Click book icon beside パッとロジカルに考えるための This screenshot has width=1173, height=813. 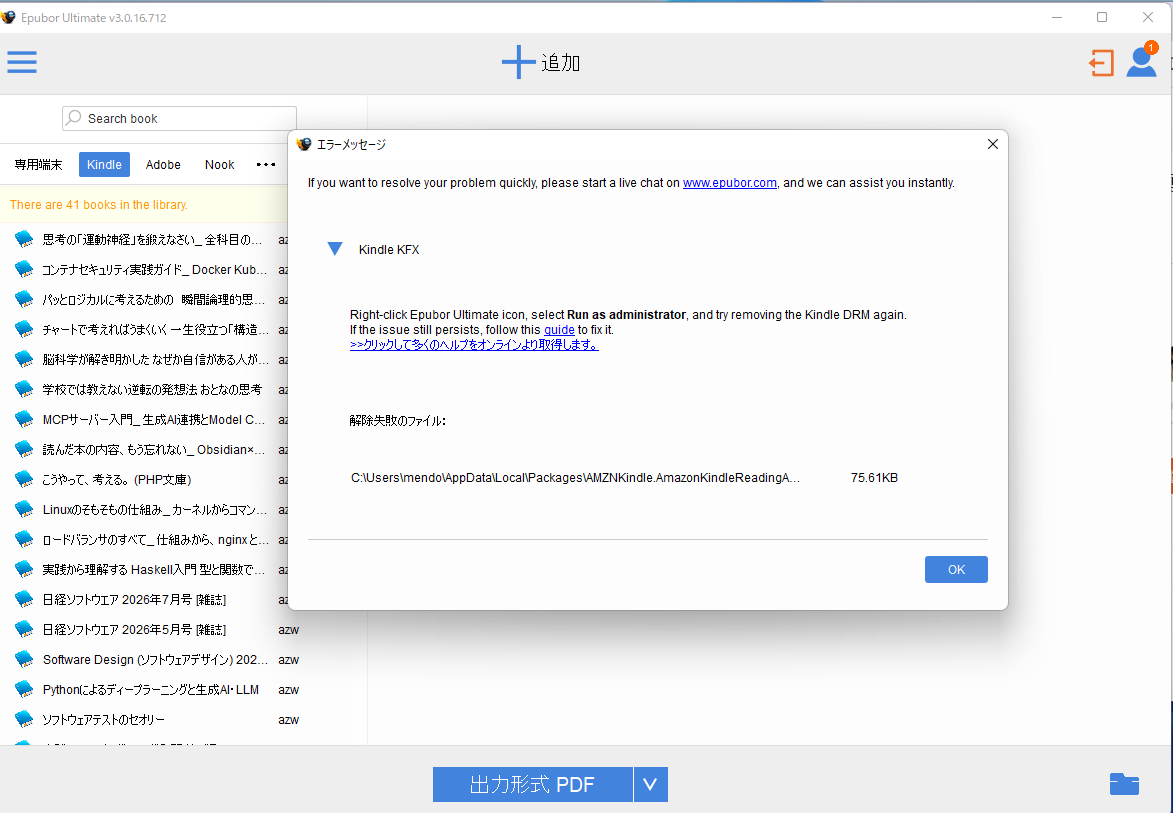pyautogui.click(x=24, y=299)
